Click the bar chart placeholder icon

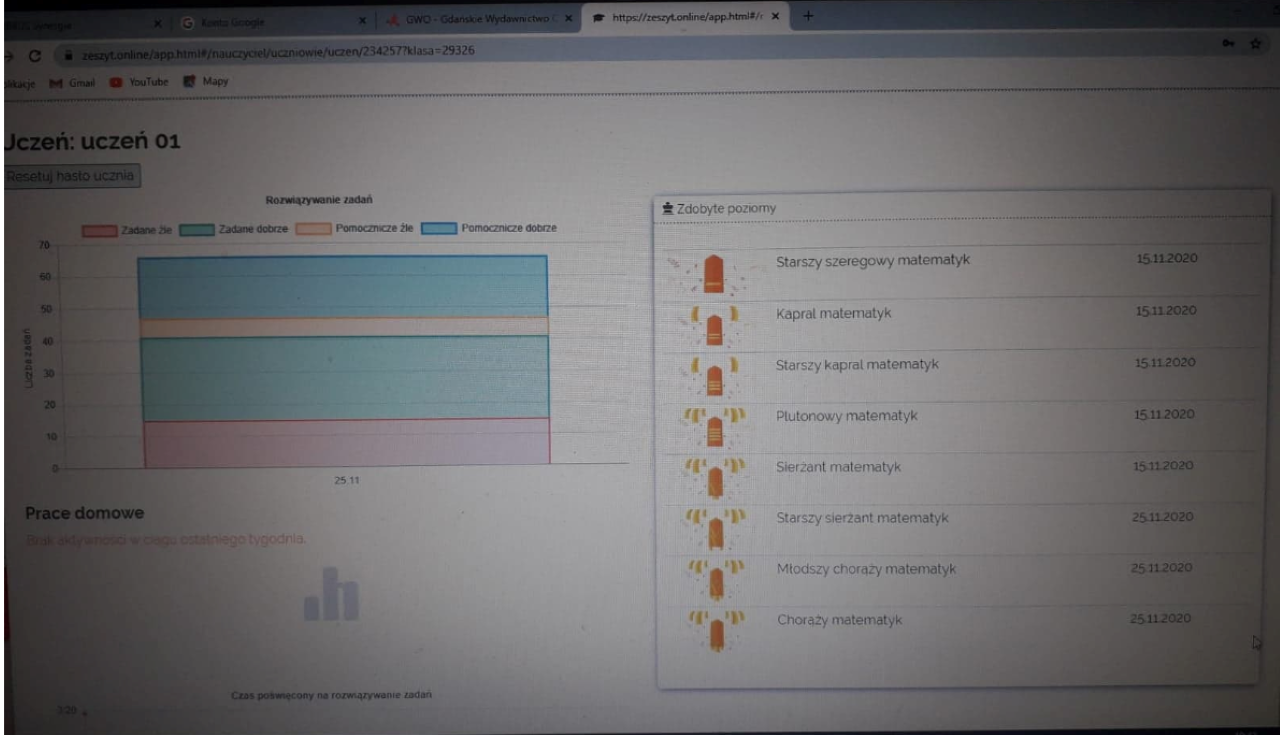point(331,594)
